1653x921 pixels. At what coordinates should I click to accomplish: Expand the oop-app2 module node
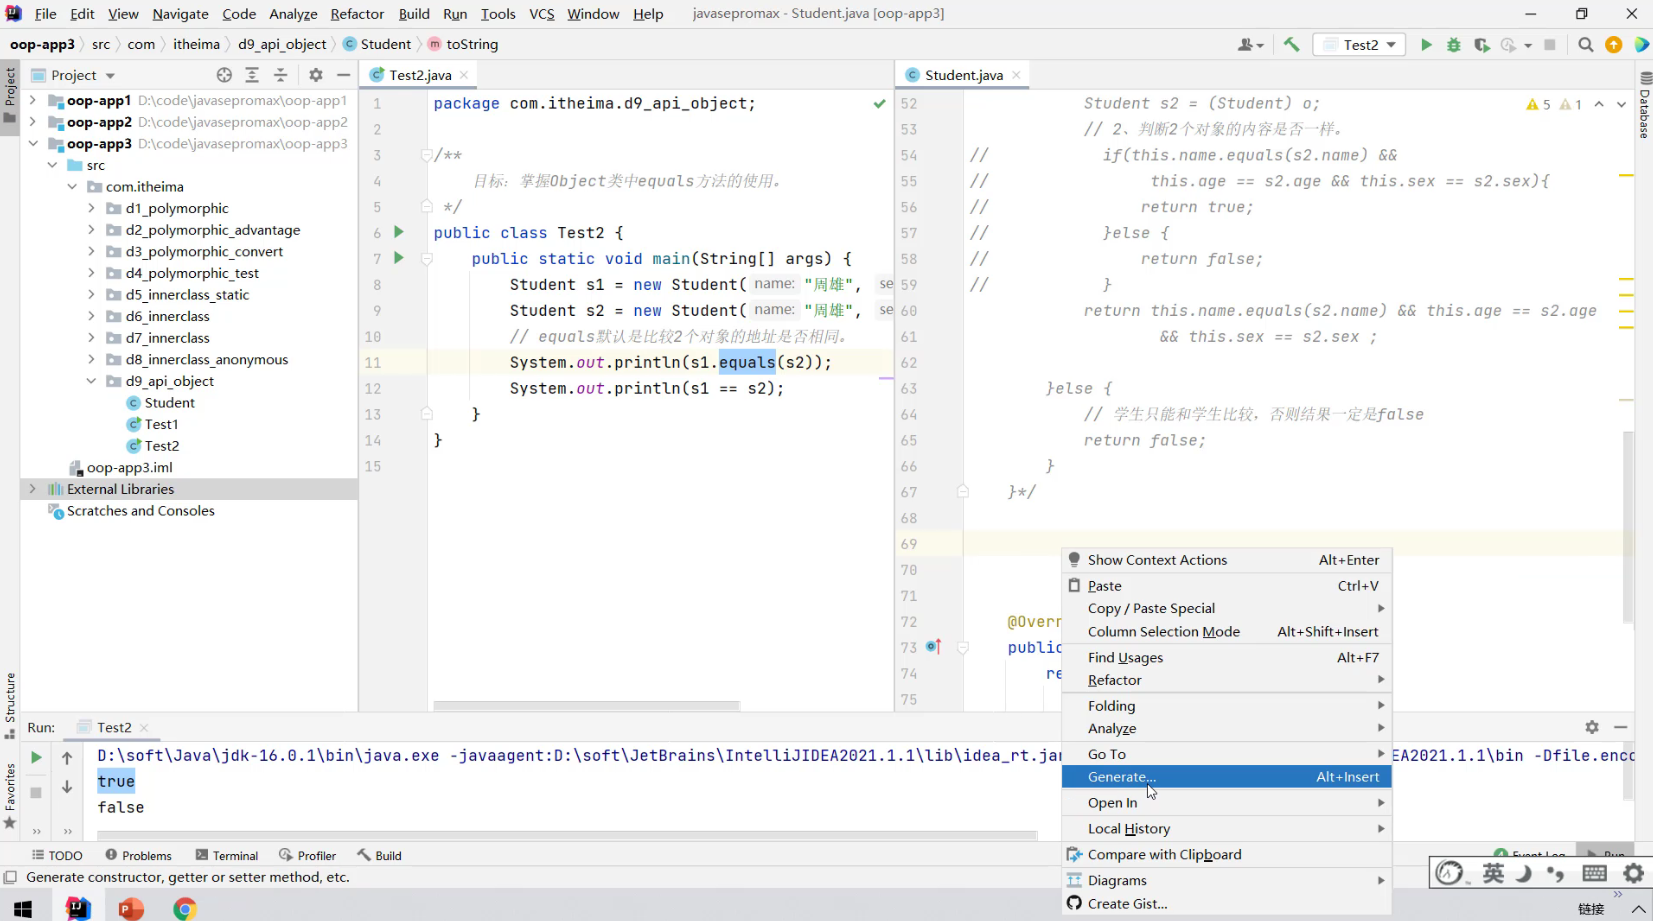[33, 122]
